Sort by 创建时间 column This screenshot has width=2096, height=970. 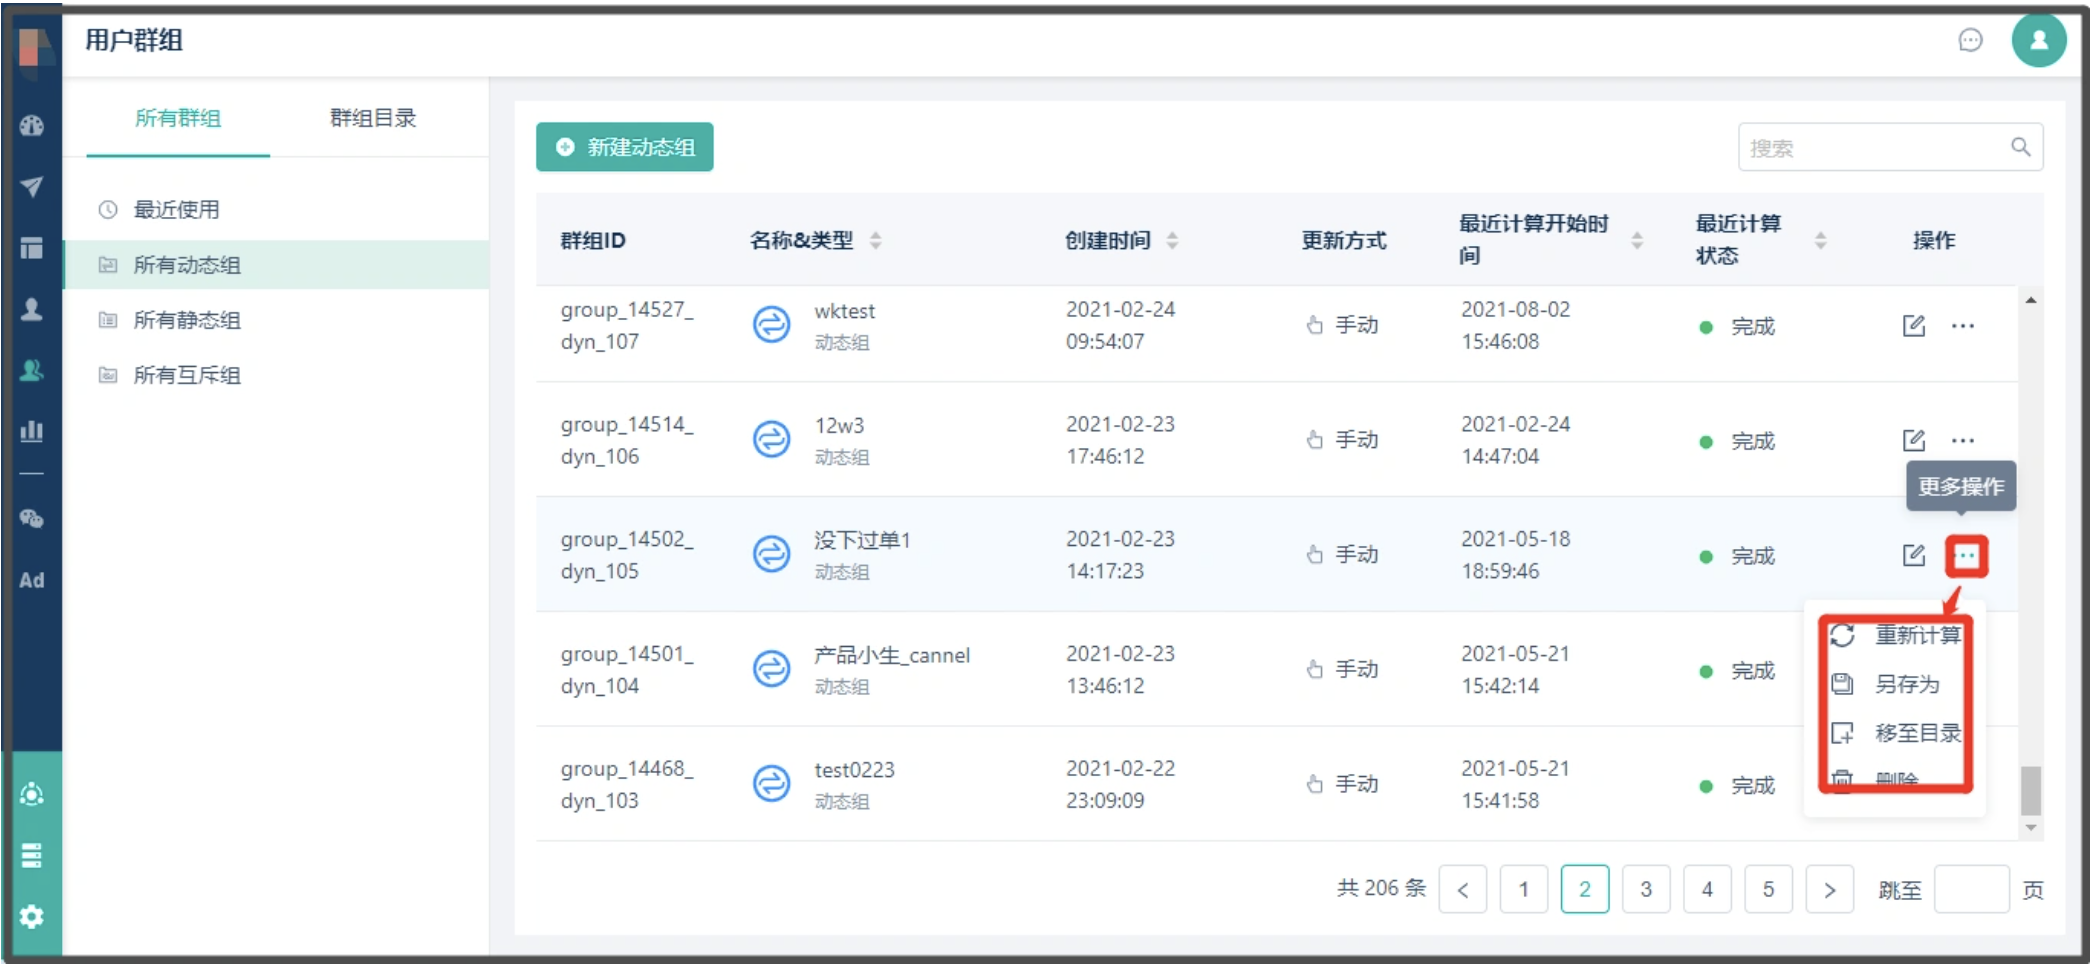(x=1172, y=240)
